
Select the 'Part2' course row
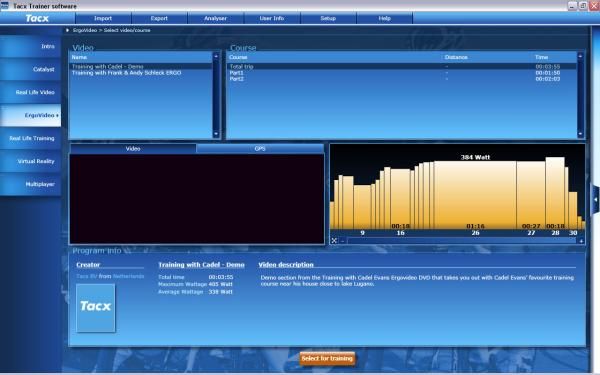click(x=402, y=79)
